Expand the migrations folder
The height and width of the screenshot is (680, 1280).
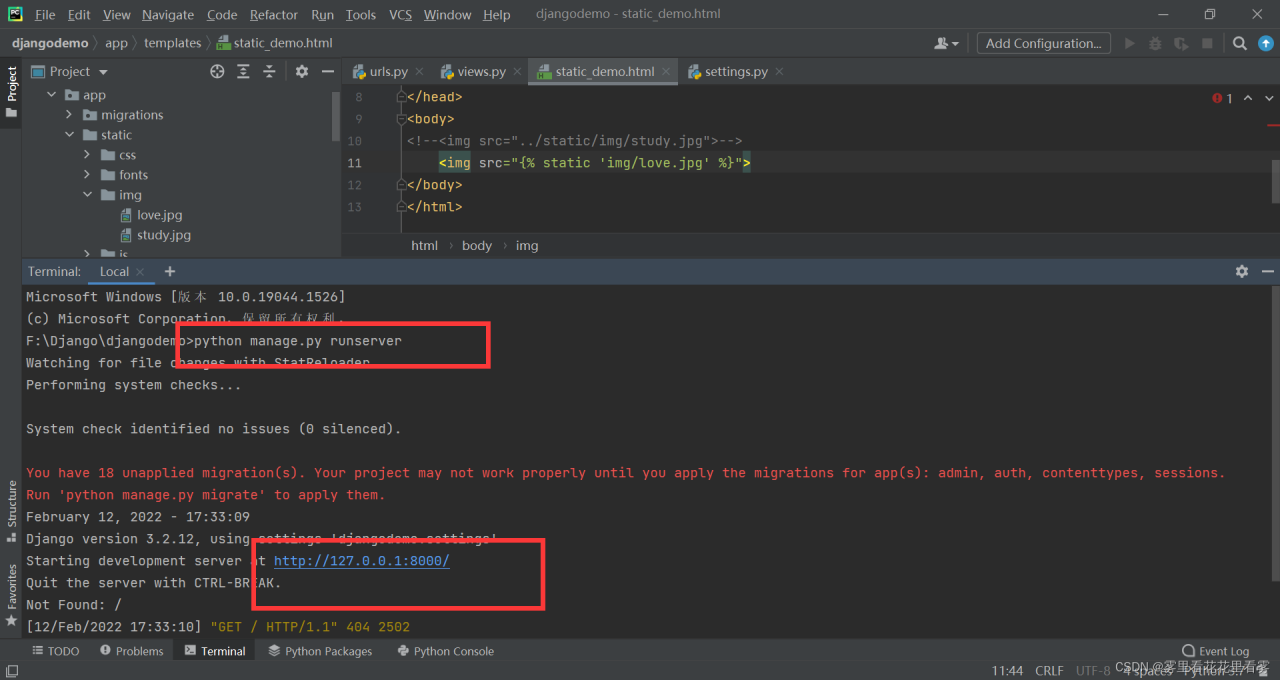pos(70,115)
